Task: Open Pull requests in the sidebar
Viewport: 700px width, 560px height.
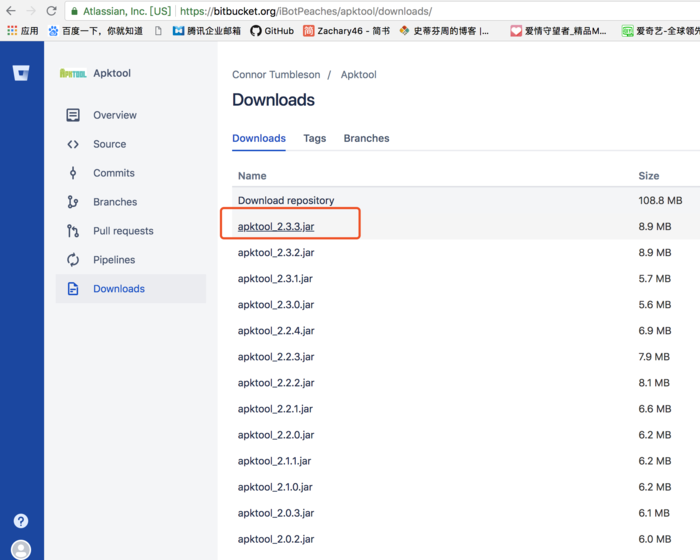Action: (x=123, y=231)
